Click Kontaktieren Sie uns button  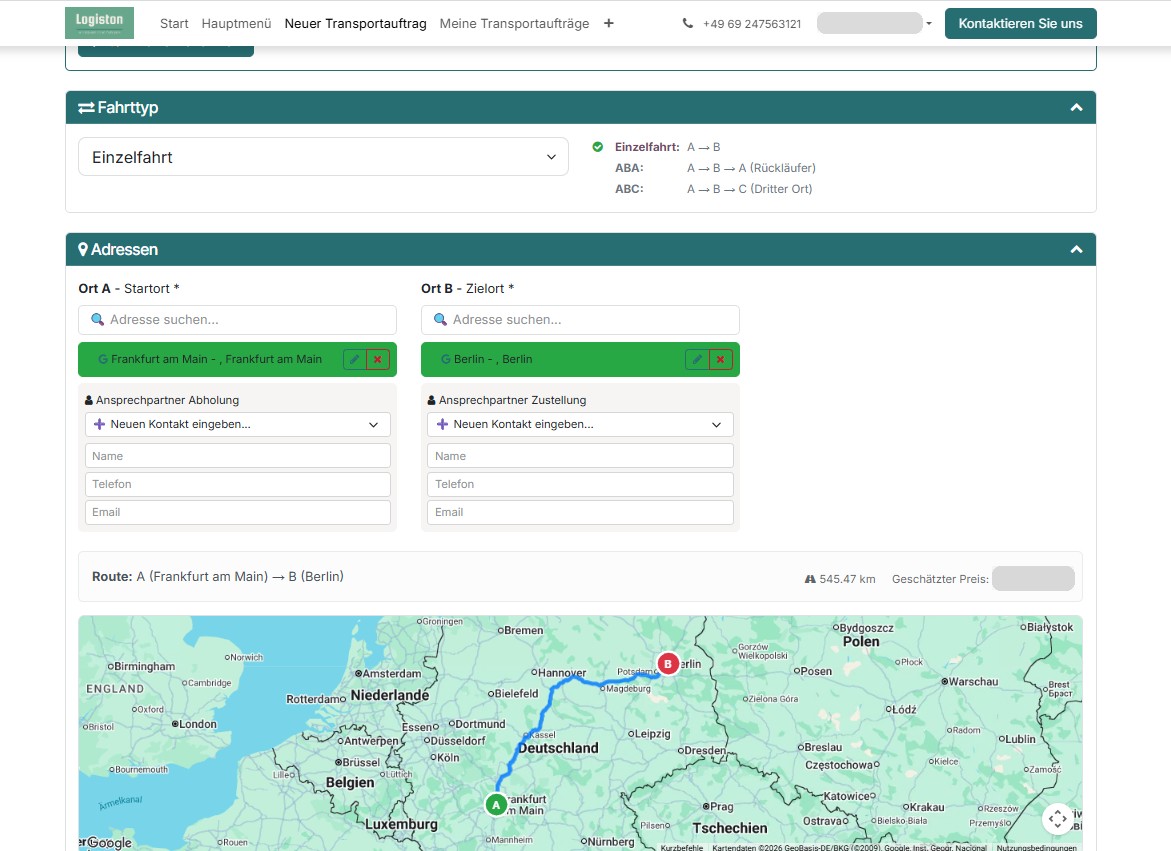tap(1020, 23)
